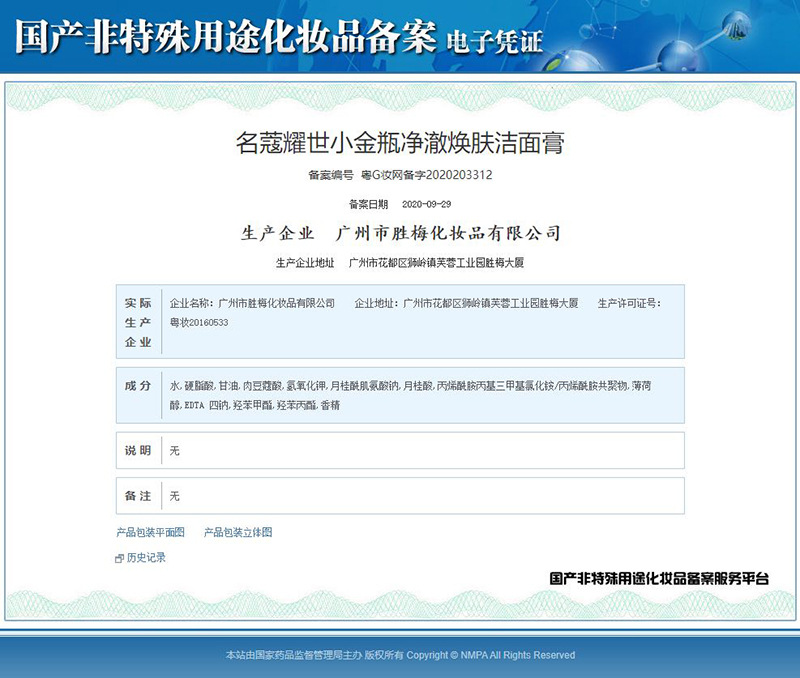Click the 备注 row label
Screen dimensions: 800x678
pyautogui.click(x=138, y=496)
